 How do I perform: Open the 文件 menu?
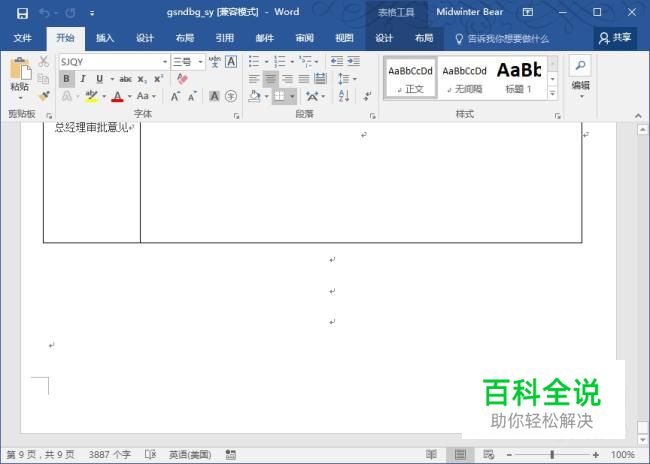[x=22, y=39]
